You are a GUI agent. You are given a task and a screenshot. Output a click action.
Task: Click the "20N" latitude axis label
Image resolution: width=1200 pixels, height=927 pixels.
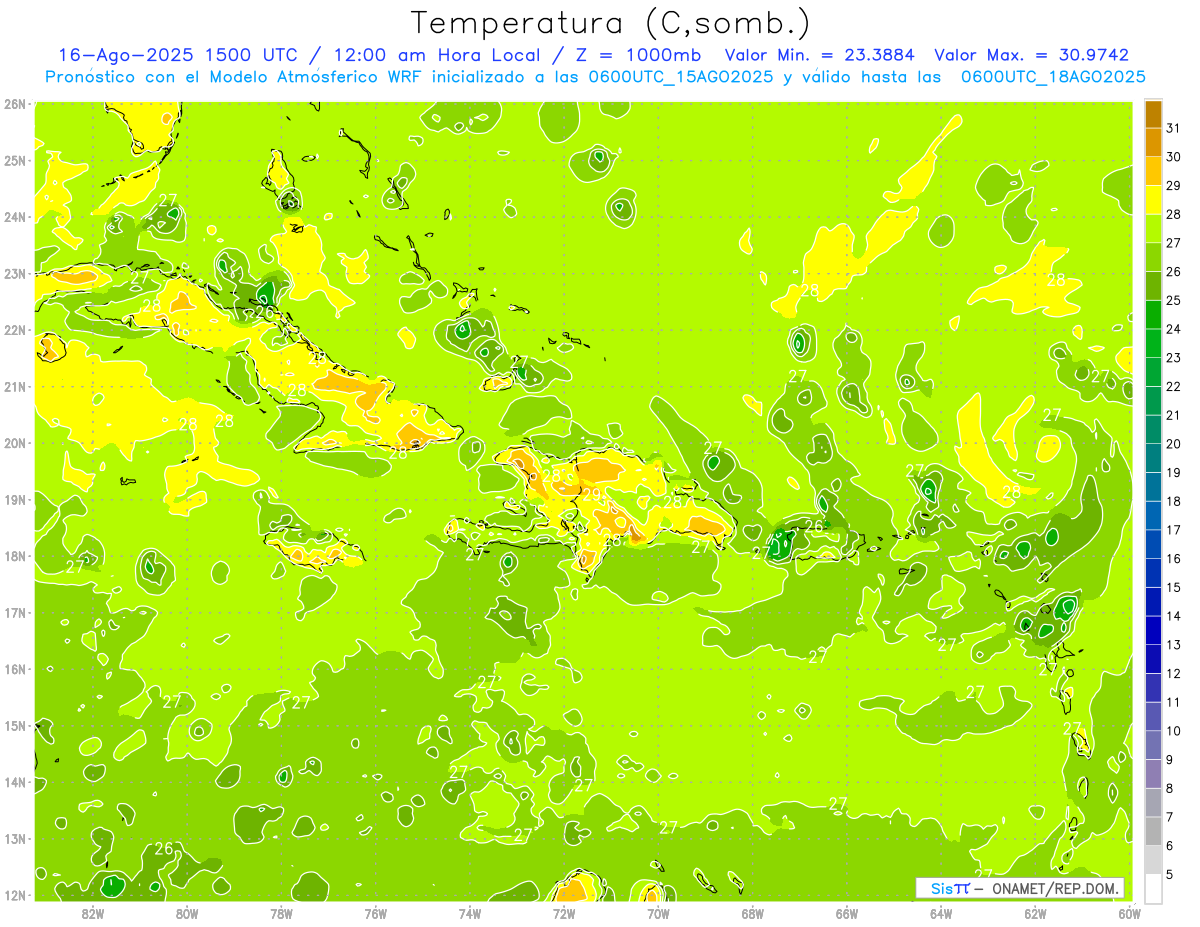tap(14, 443)
